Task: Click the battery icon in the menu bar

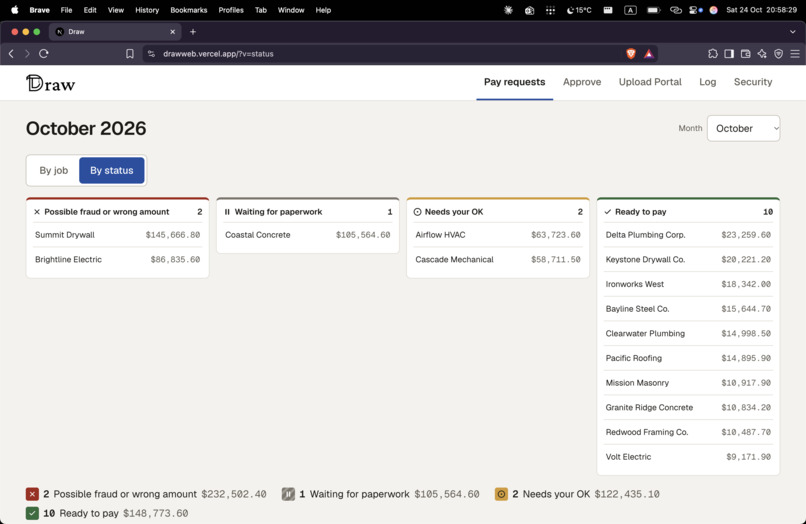Action: (653, 10)
